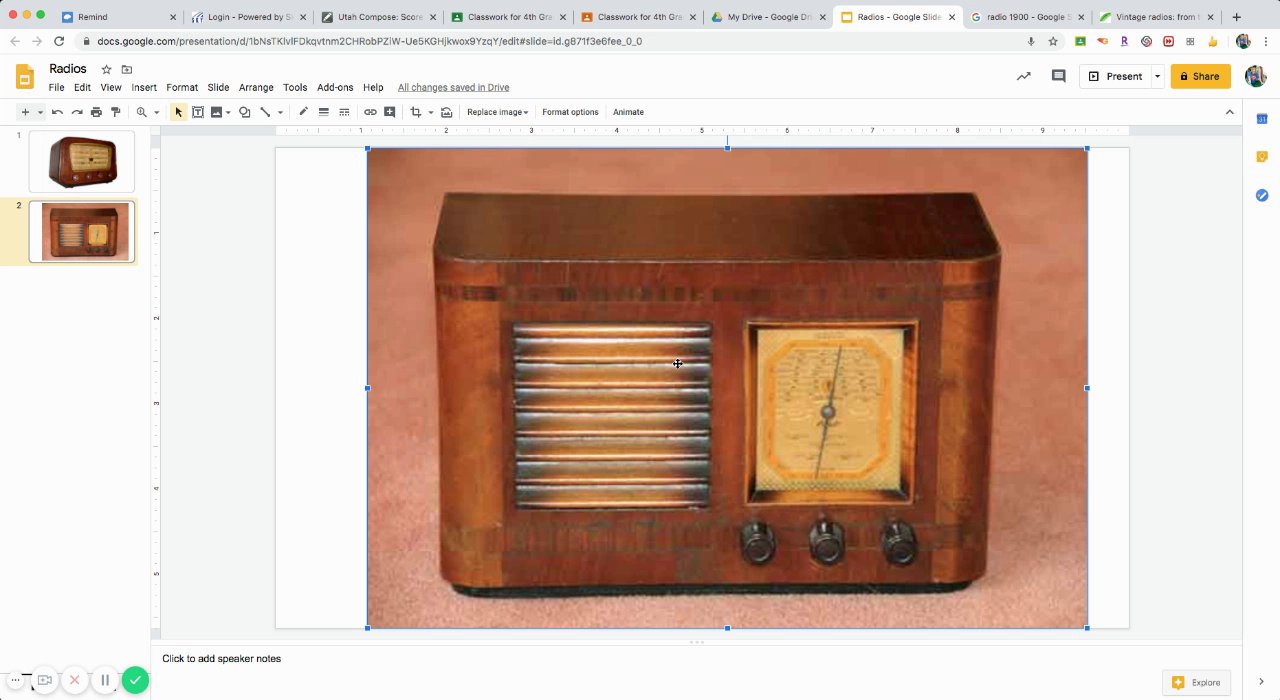Expand the zoom level dropdown arrow

point(156,112)
